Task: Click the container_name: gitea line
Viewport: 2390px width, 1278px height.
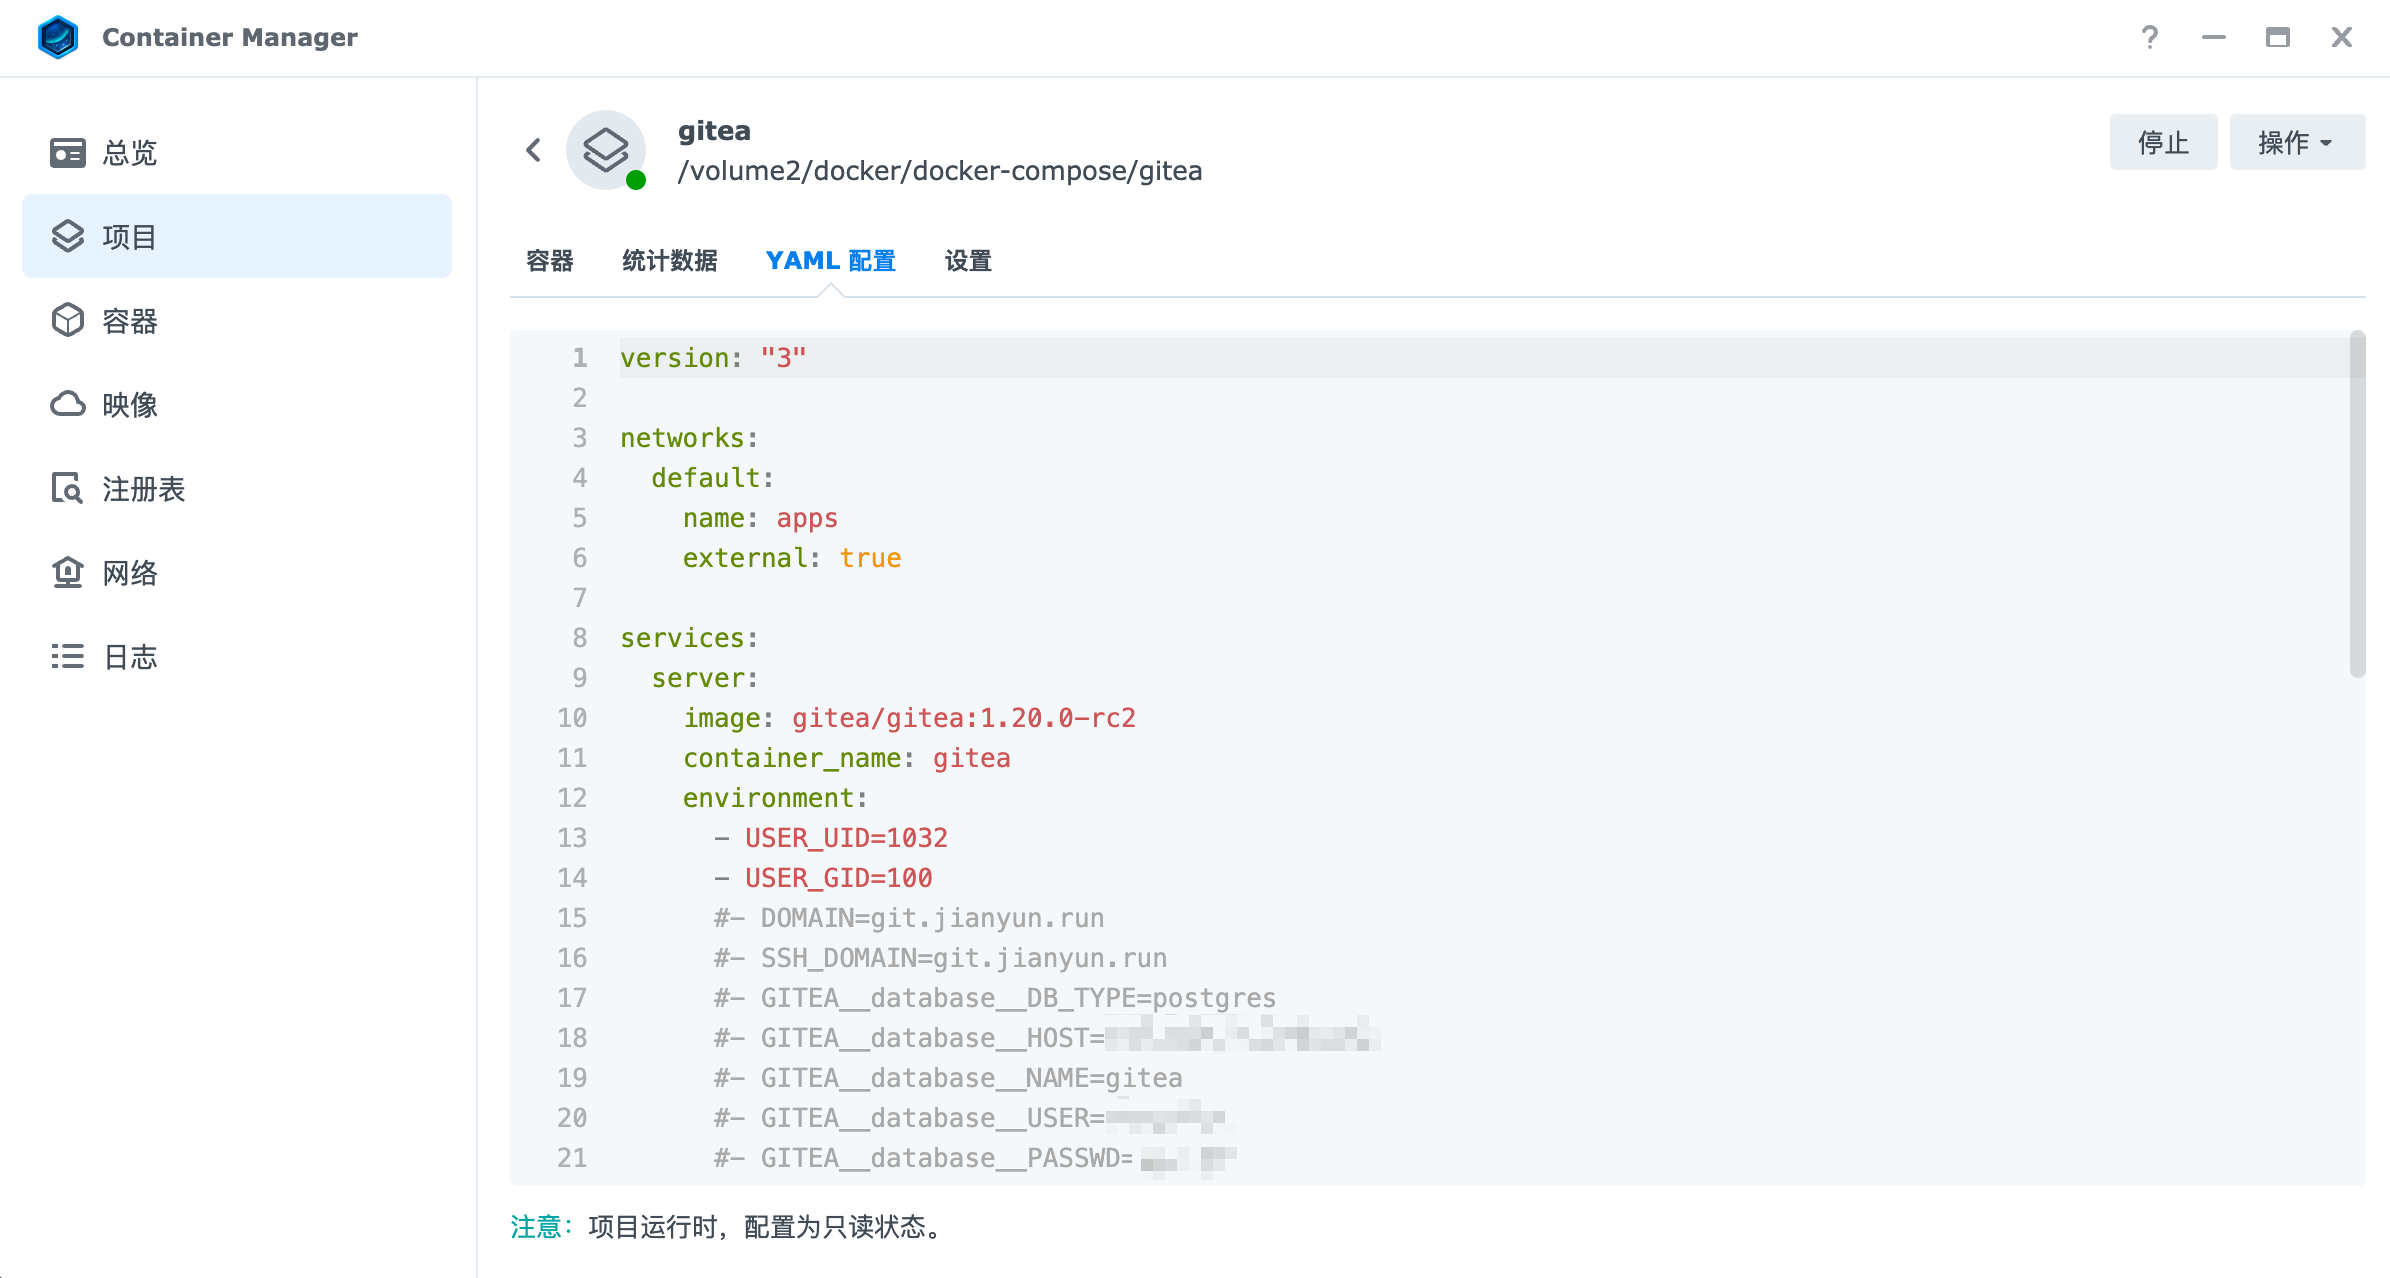Action: pos(846,758)
